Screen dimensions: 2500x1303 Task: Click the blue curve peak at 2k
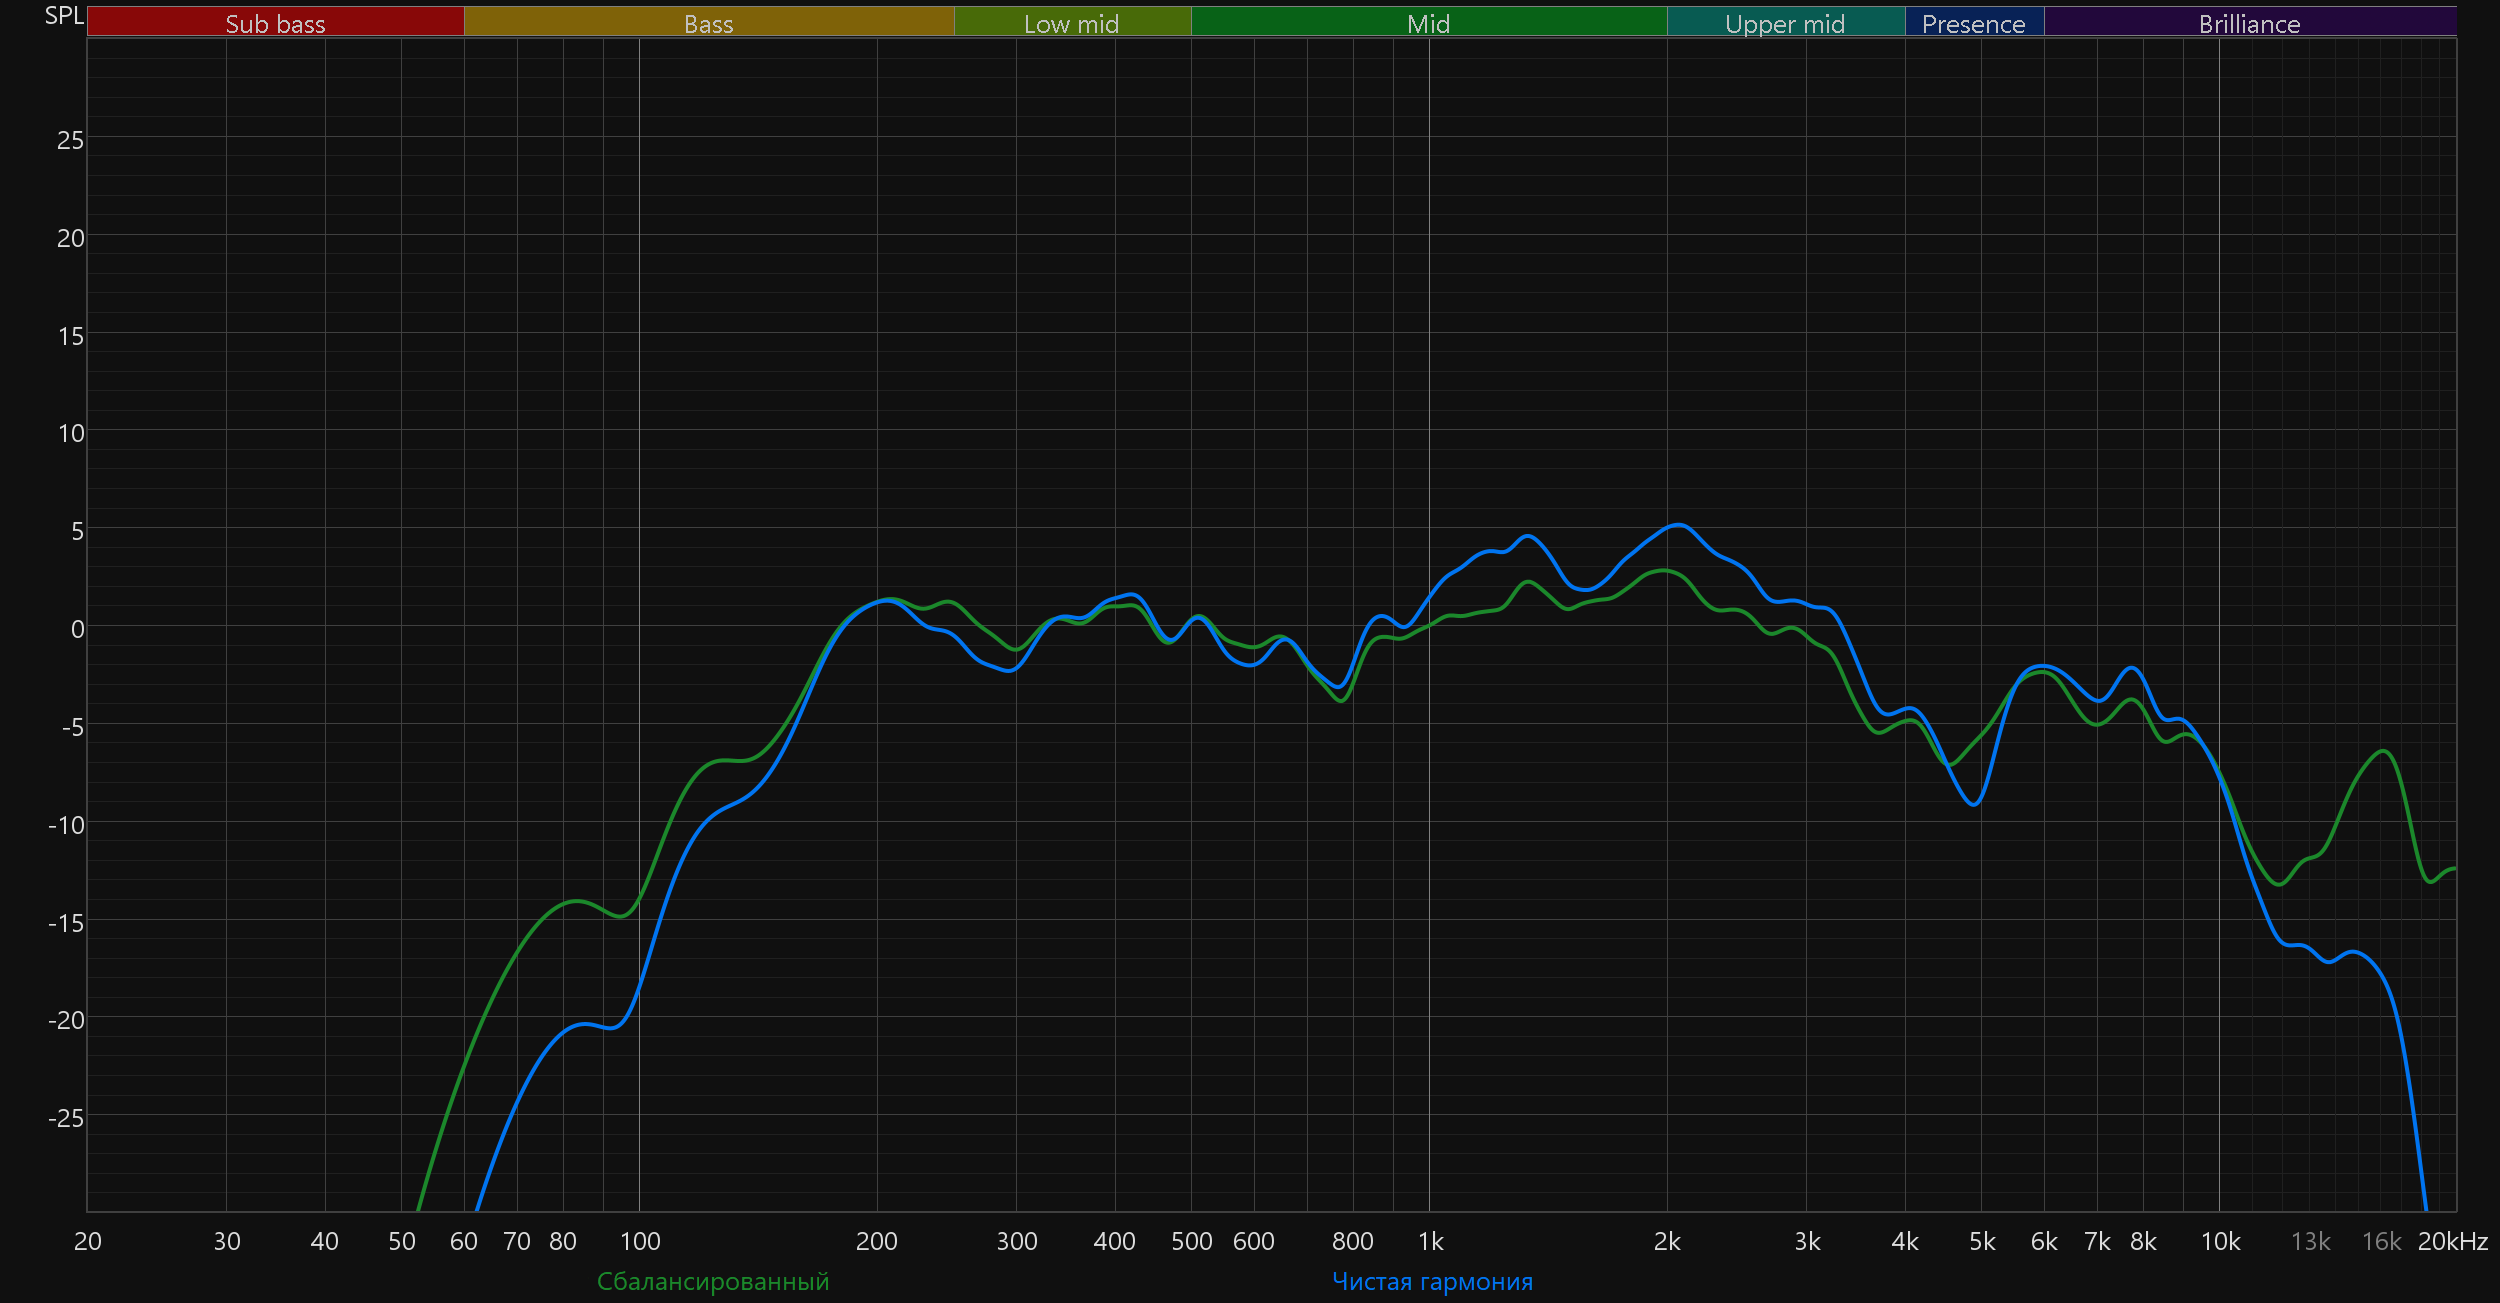tap(1678, 525)
